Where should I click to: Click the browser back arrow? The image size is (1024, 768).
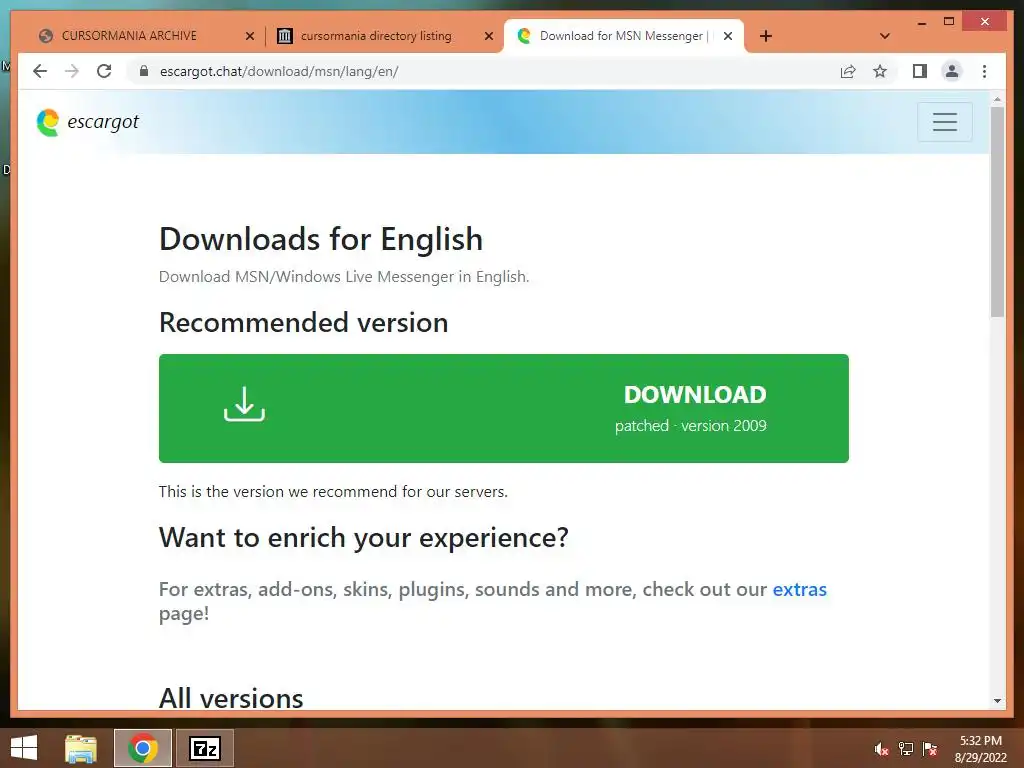tap(40, 71)
